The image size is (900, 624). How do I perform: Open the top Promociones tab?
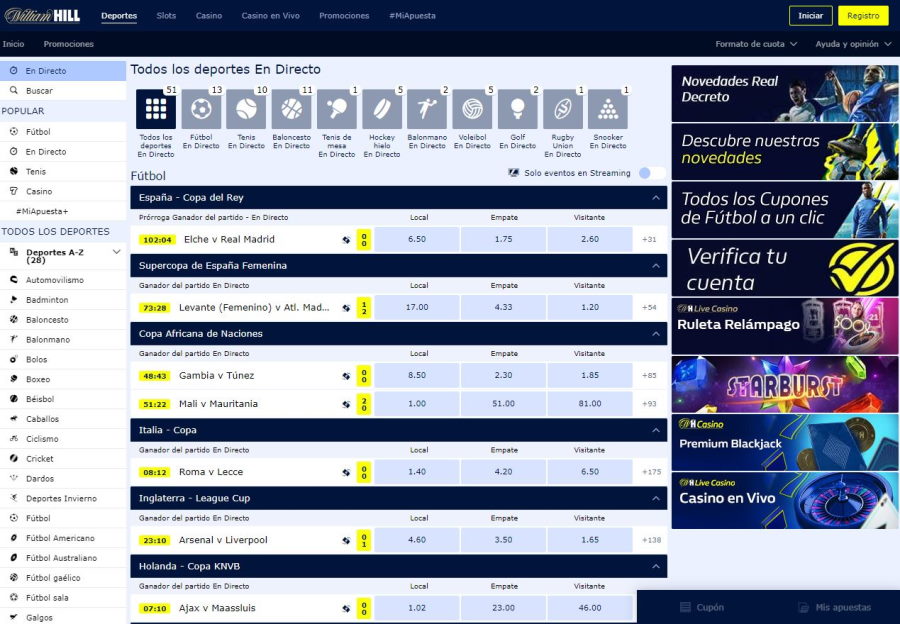[x=344, y=16]
